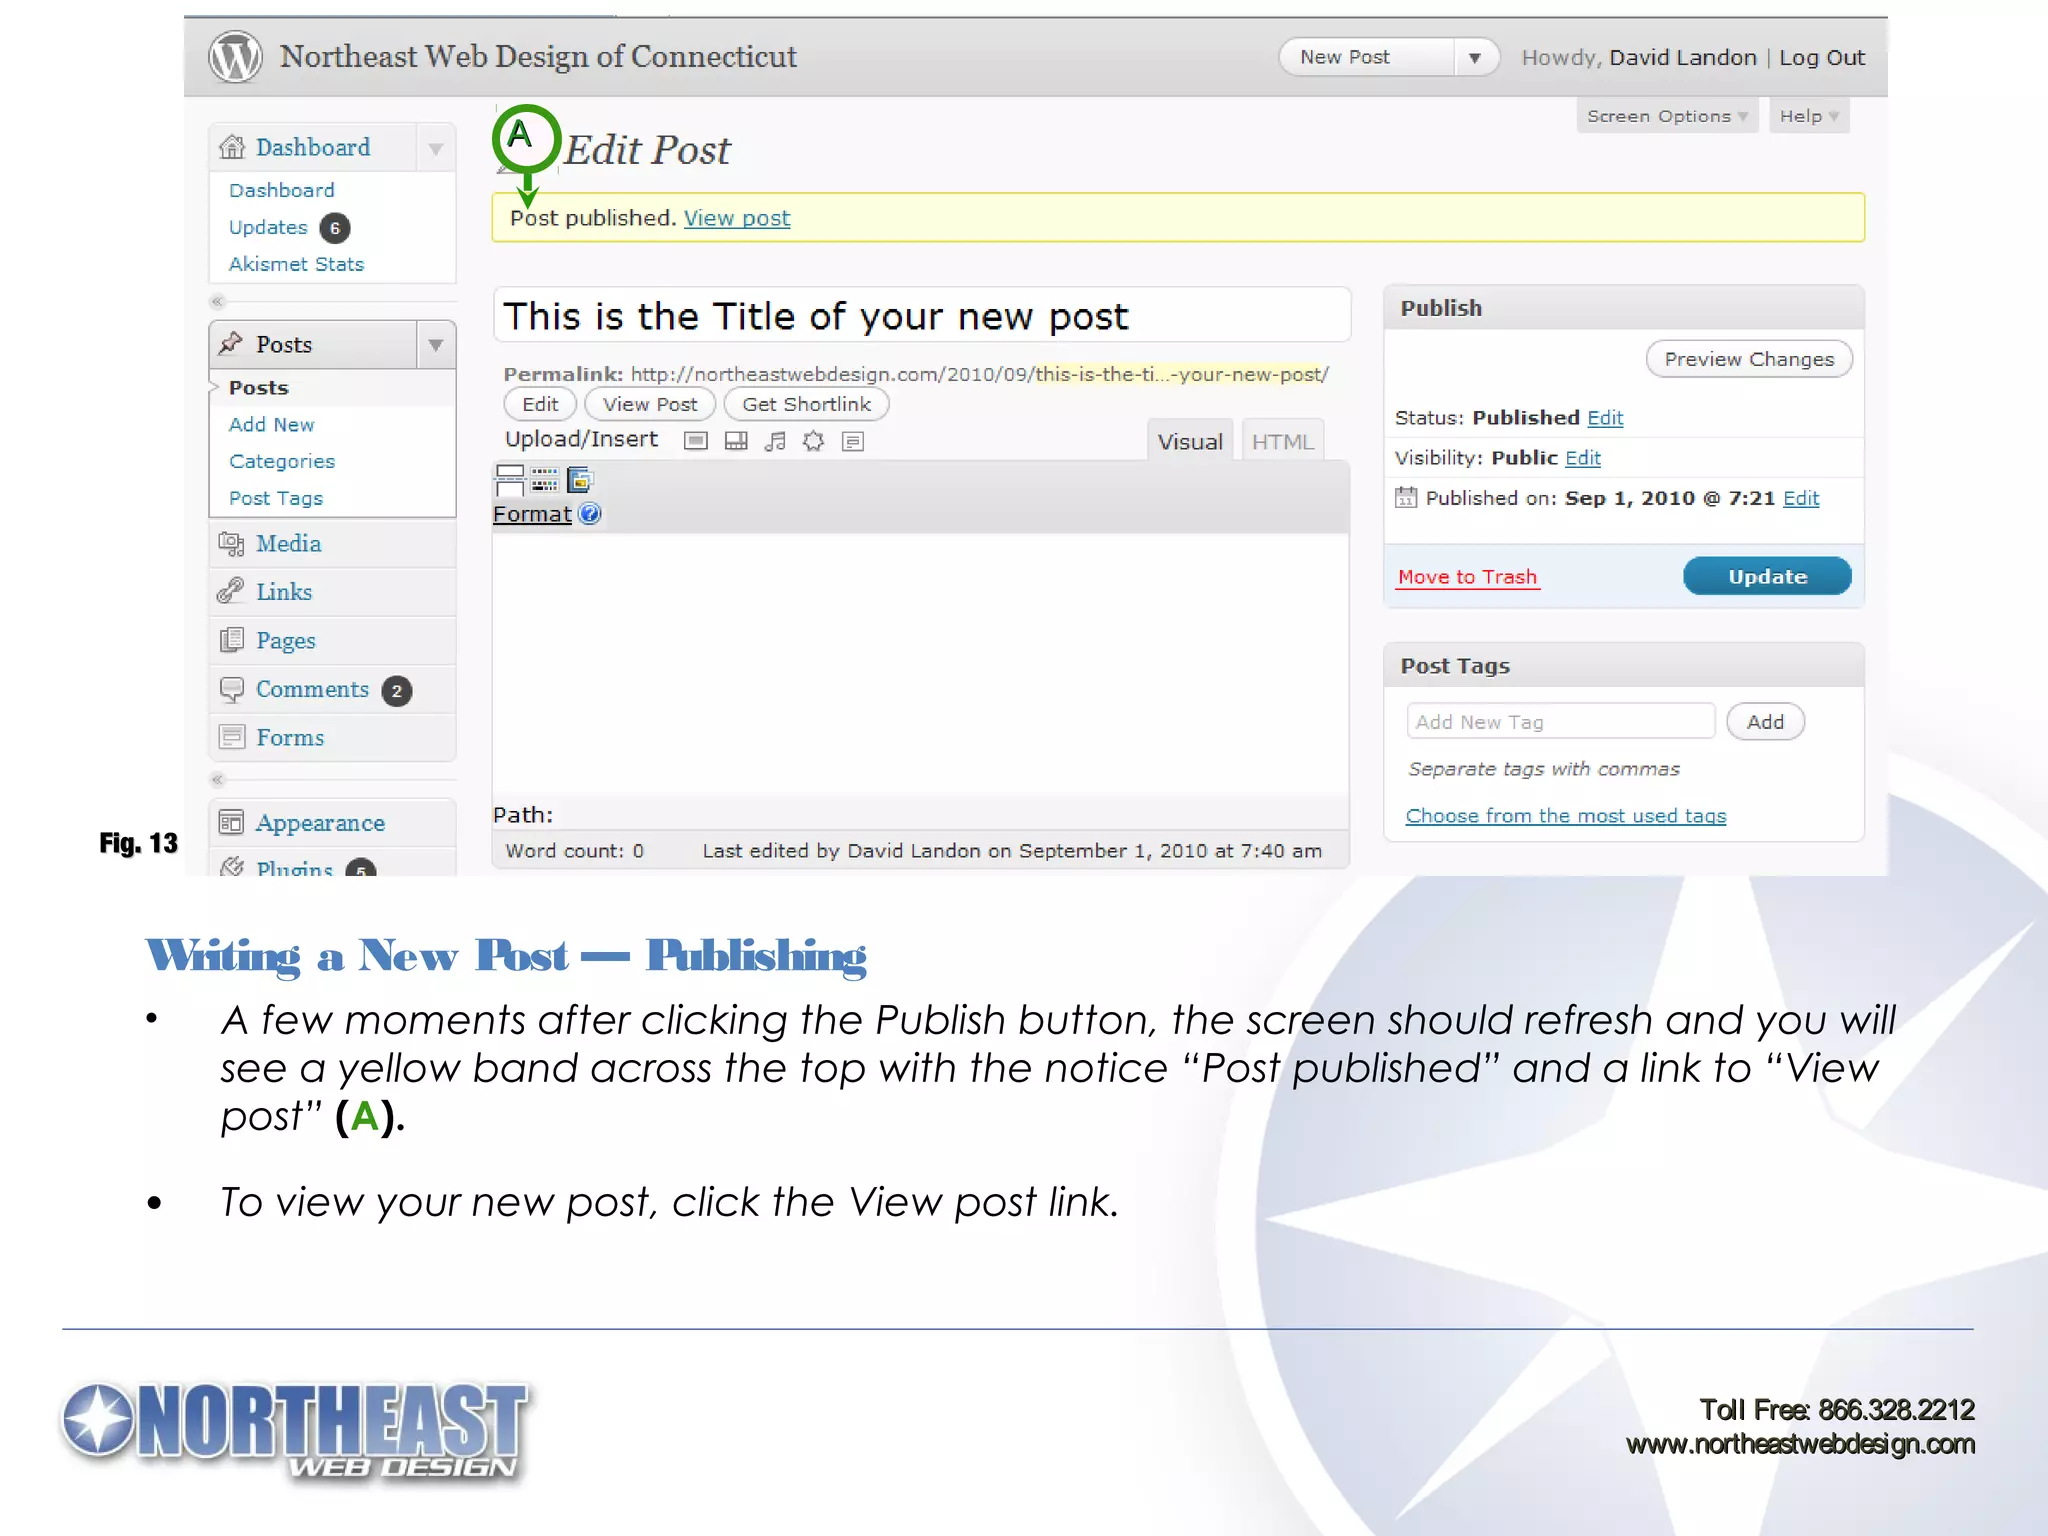2048x1536 pixels.
Task: Switch to the Visual editor tab
Action: pyautogui.click(x=1190, y=441)
